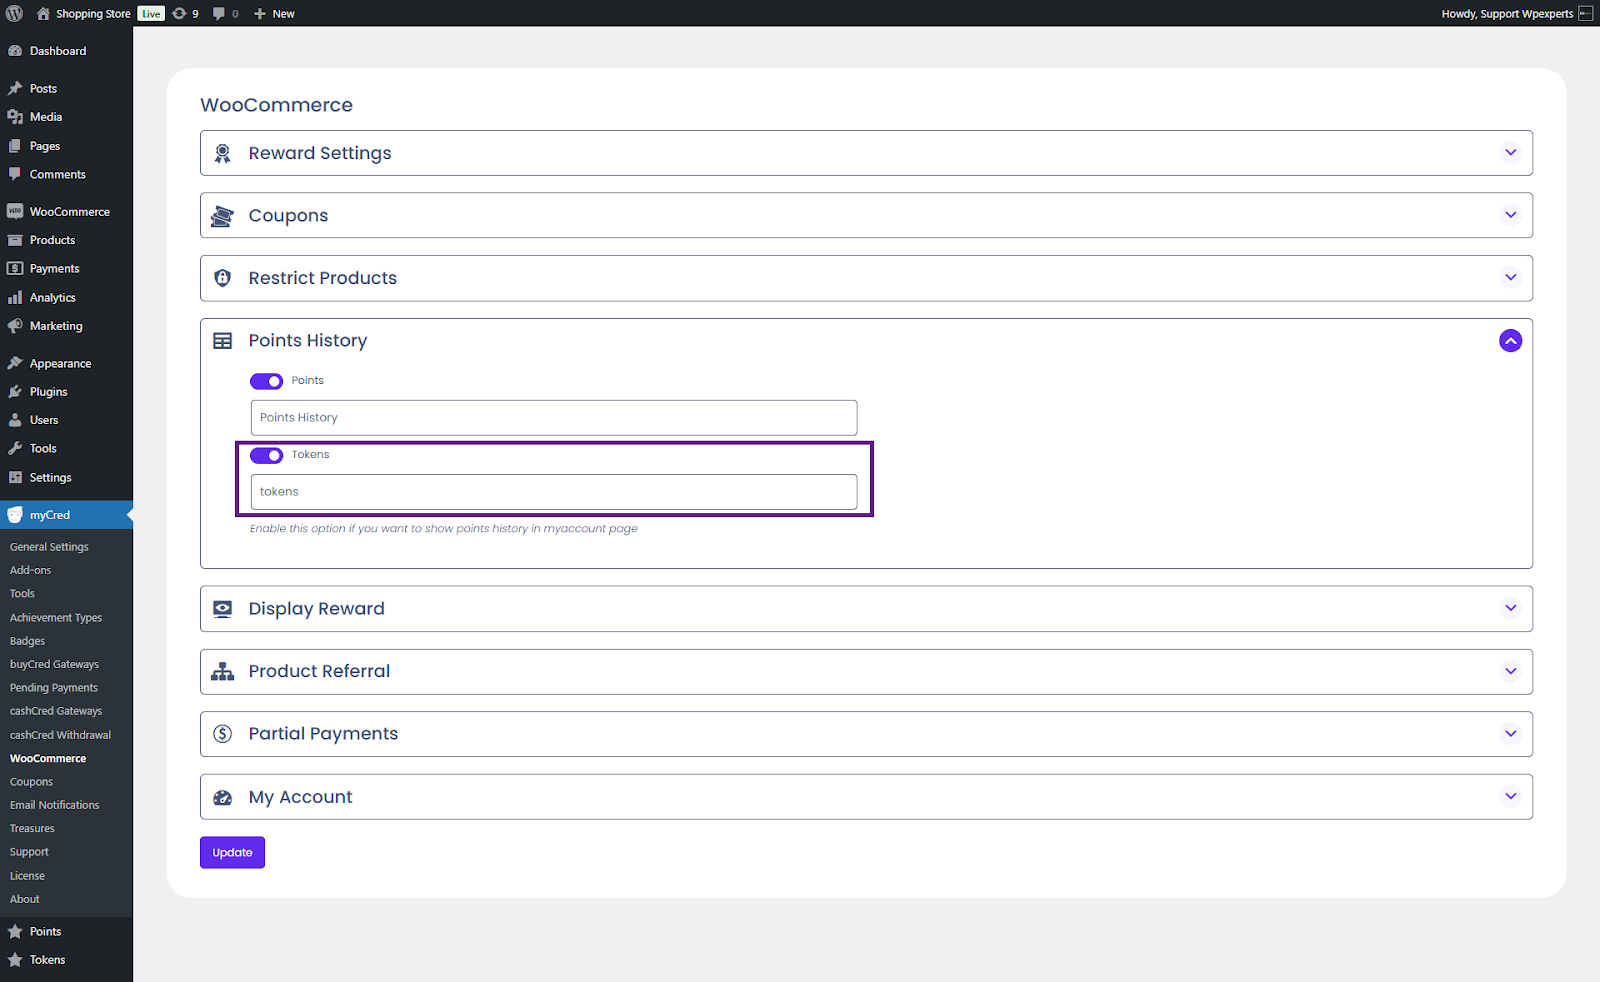Viewport: 1600px width, 982px height.
Task: Click the Partial Payments dollar icon
Action: pos(223,734)
